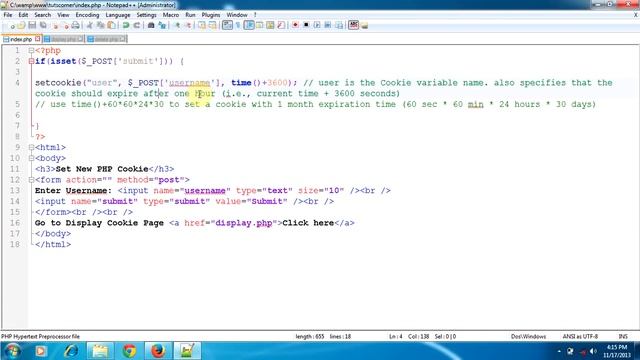Click 'Dos\Windows' in the status bar

tap(528, 336)
